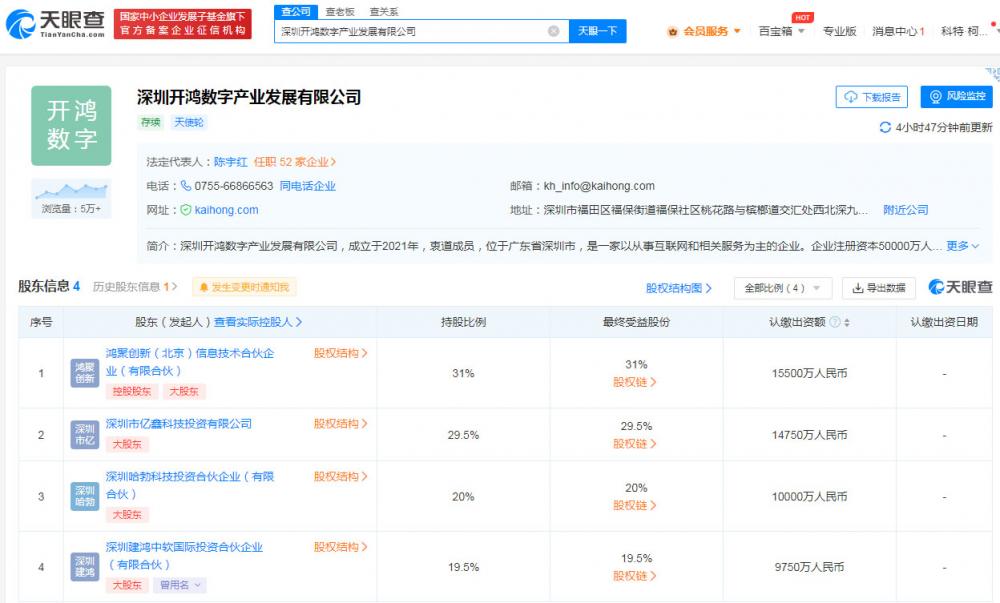Open 历史股东信息 1 link
1000x603 pixels.
[135, 287]
